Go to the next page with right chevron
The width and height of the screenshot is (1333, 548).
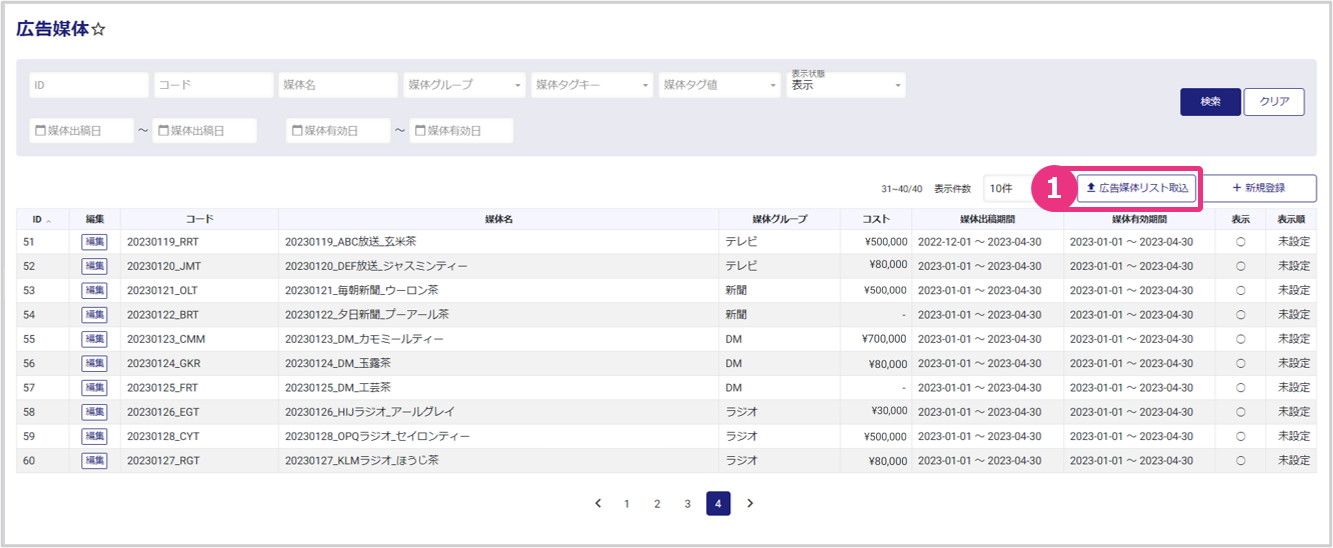point(750,503)
